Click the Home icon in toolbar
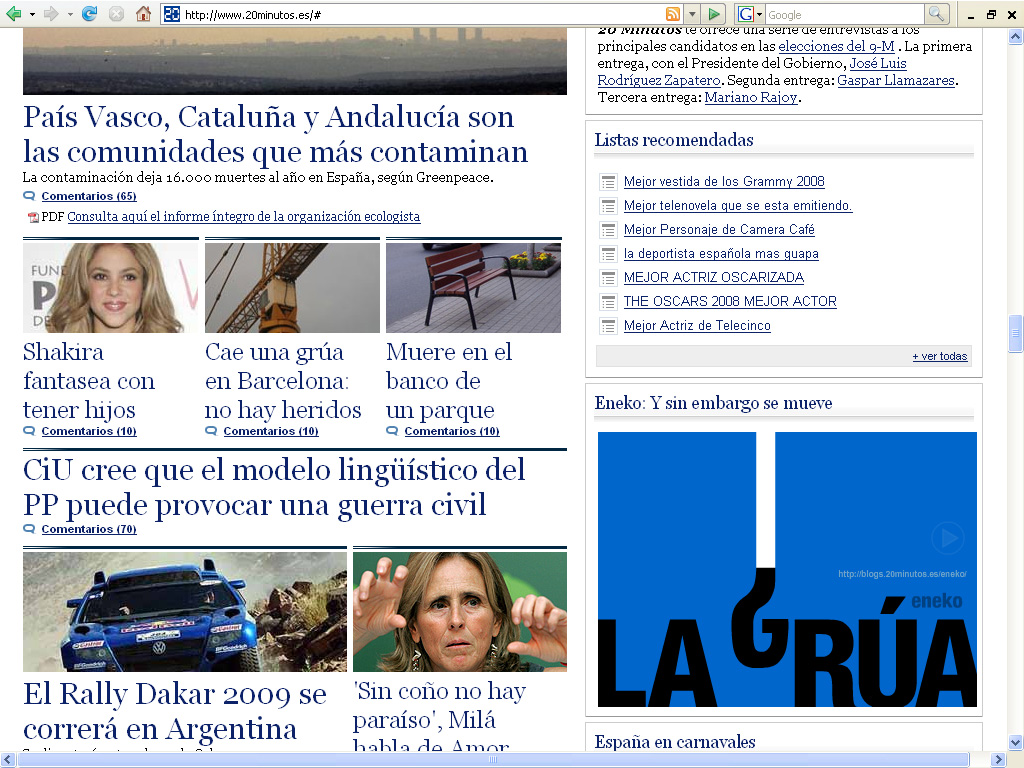This screenshot has width=1024, height=768. [143, 14]
